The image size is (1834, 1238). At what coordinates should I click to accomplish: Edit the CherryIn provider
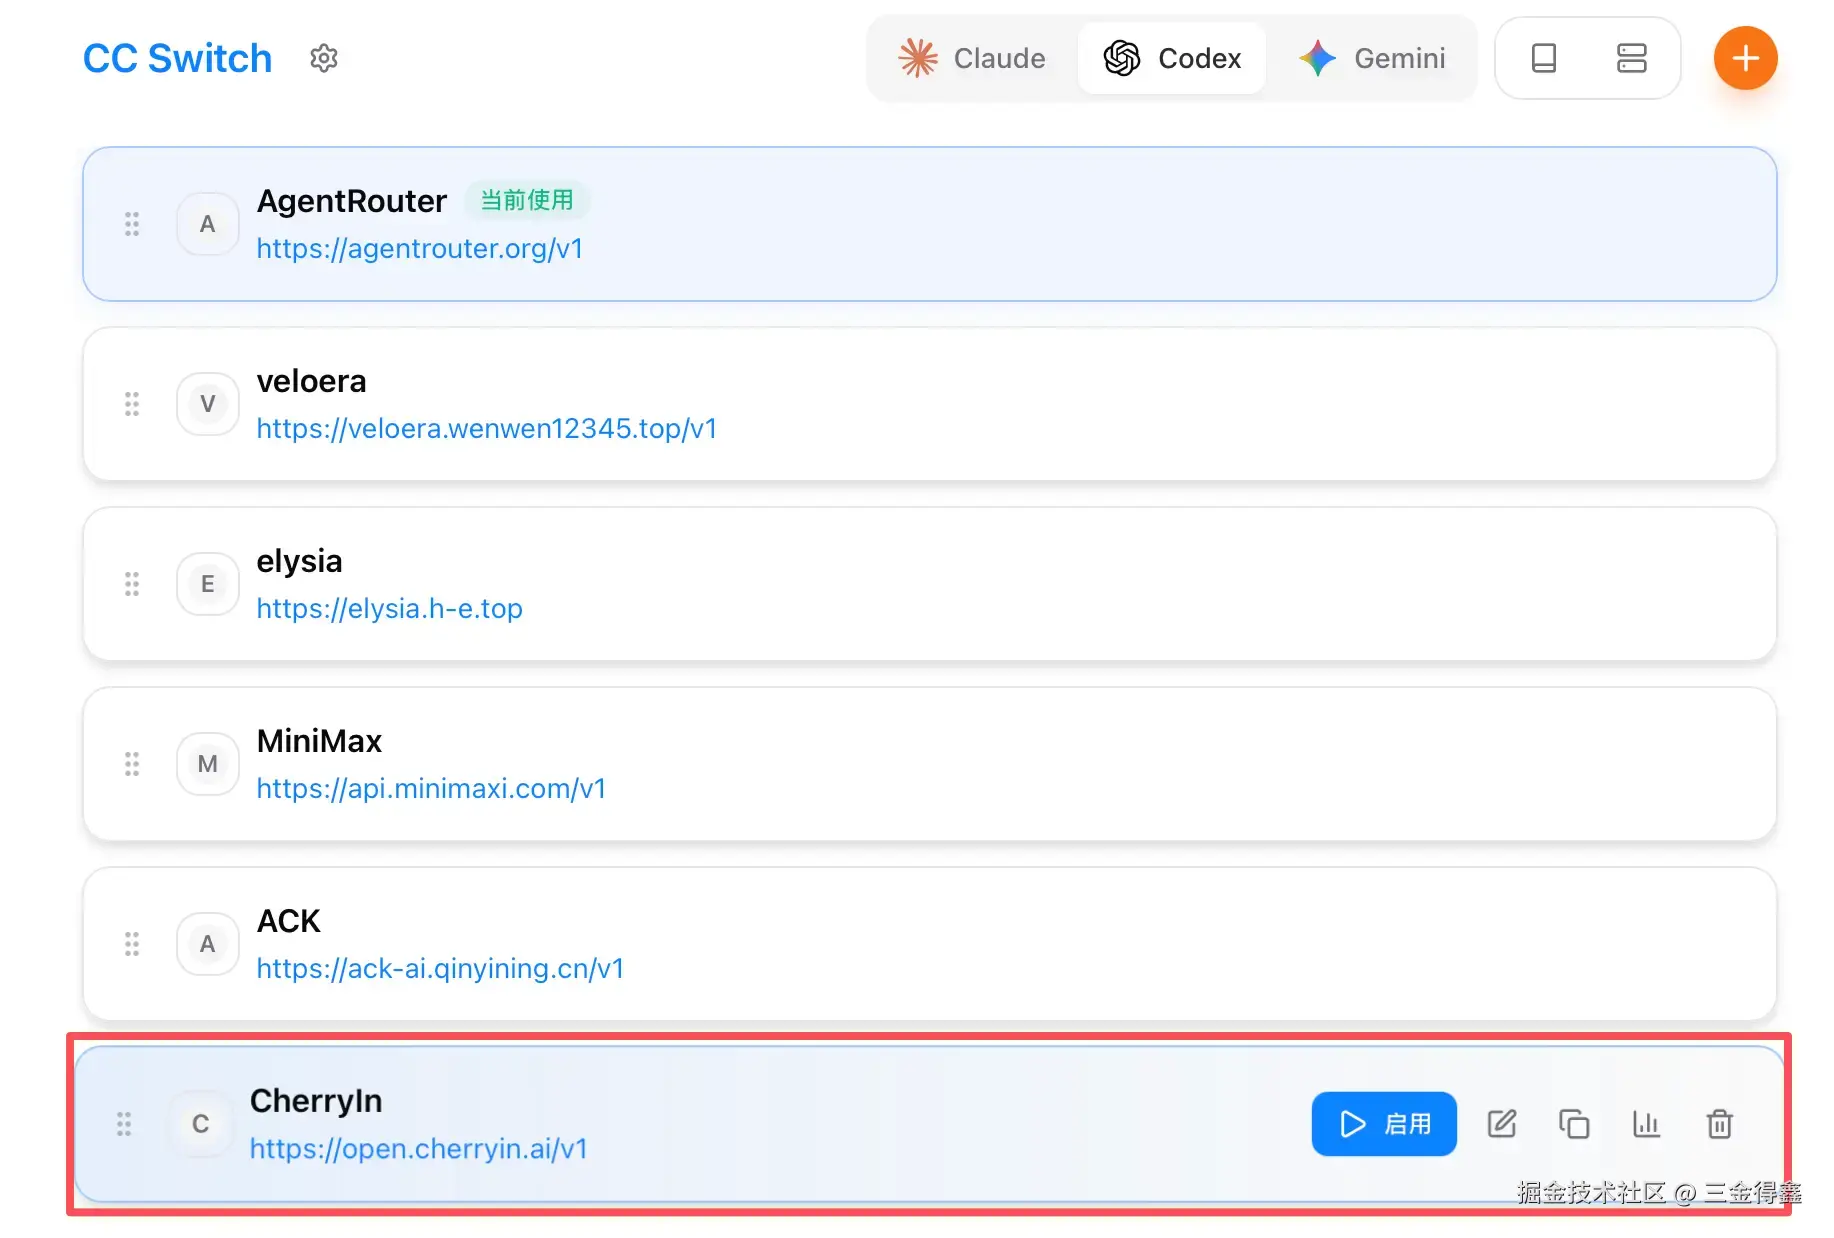[x=1501, y=1124]
